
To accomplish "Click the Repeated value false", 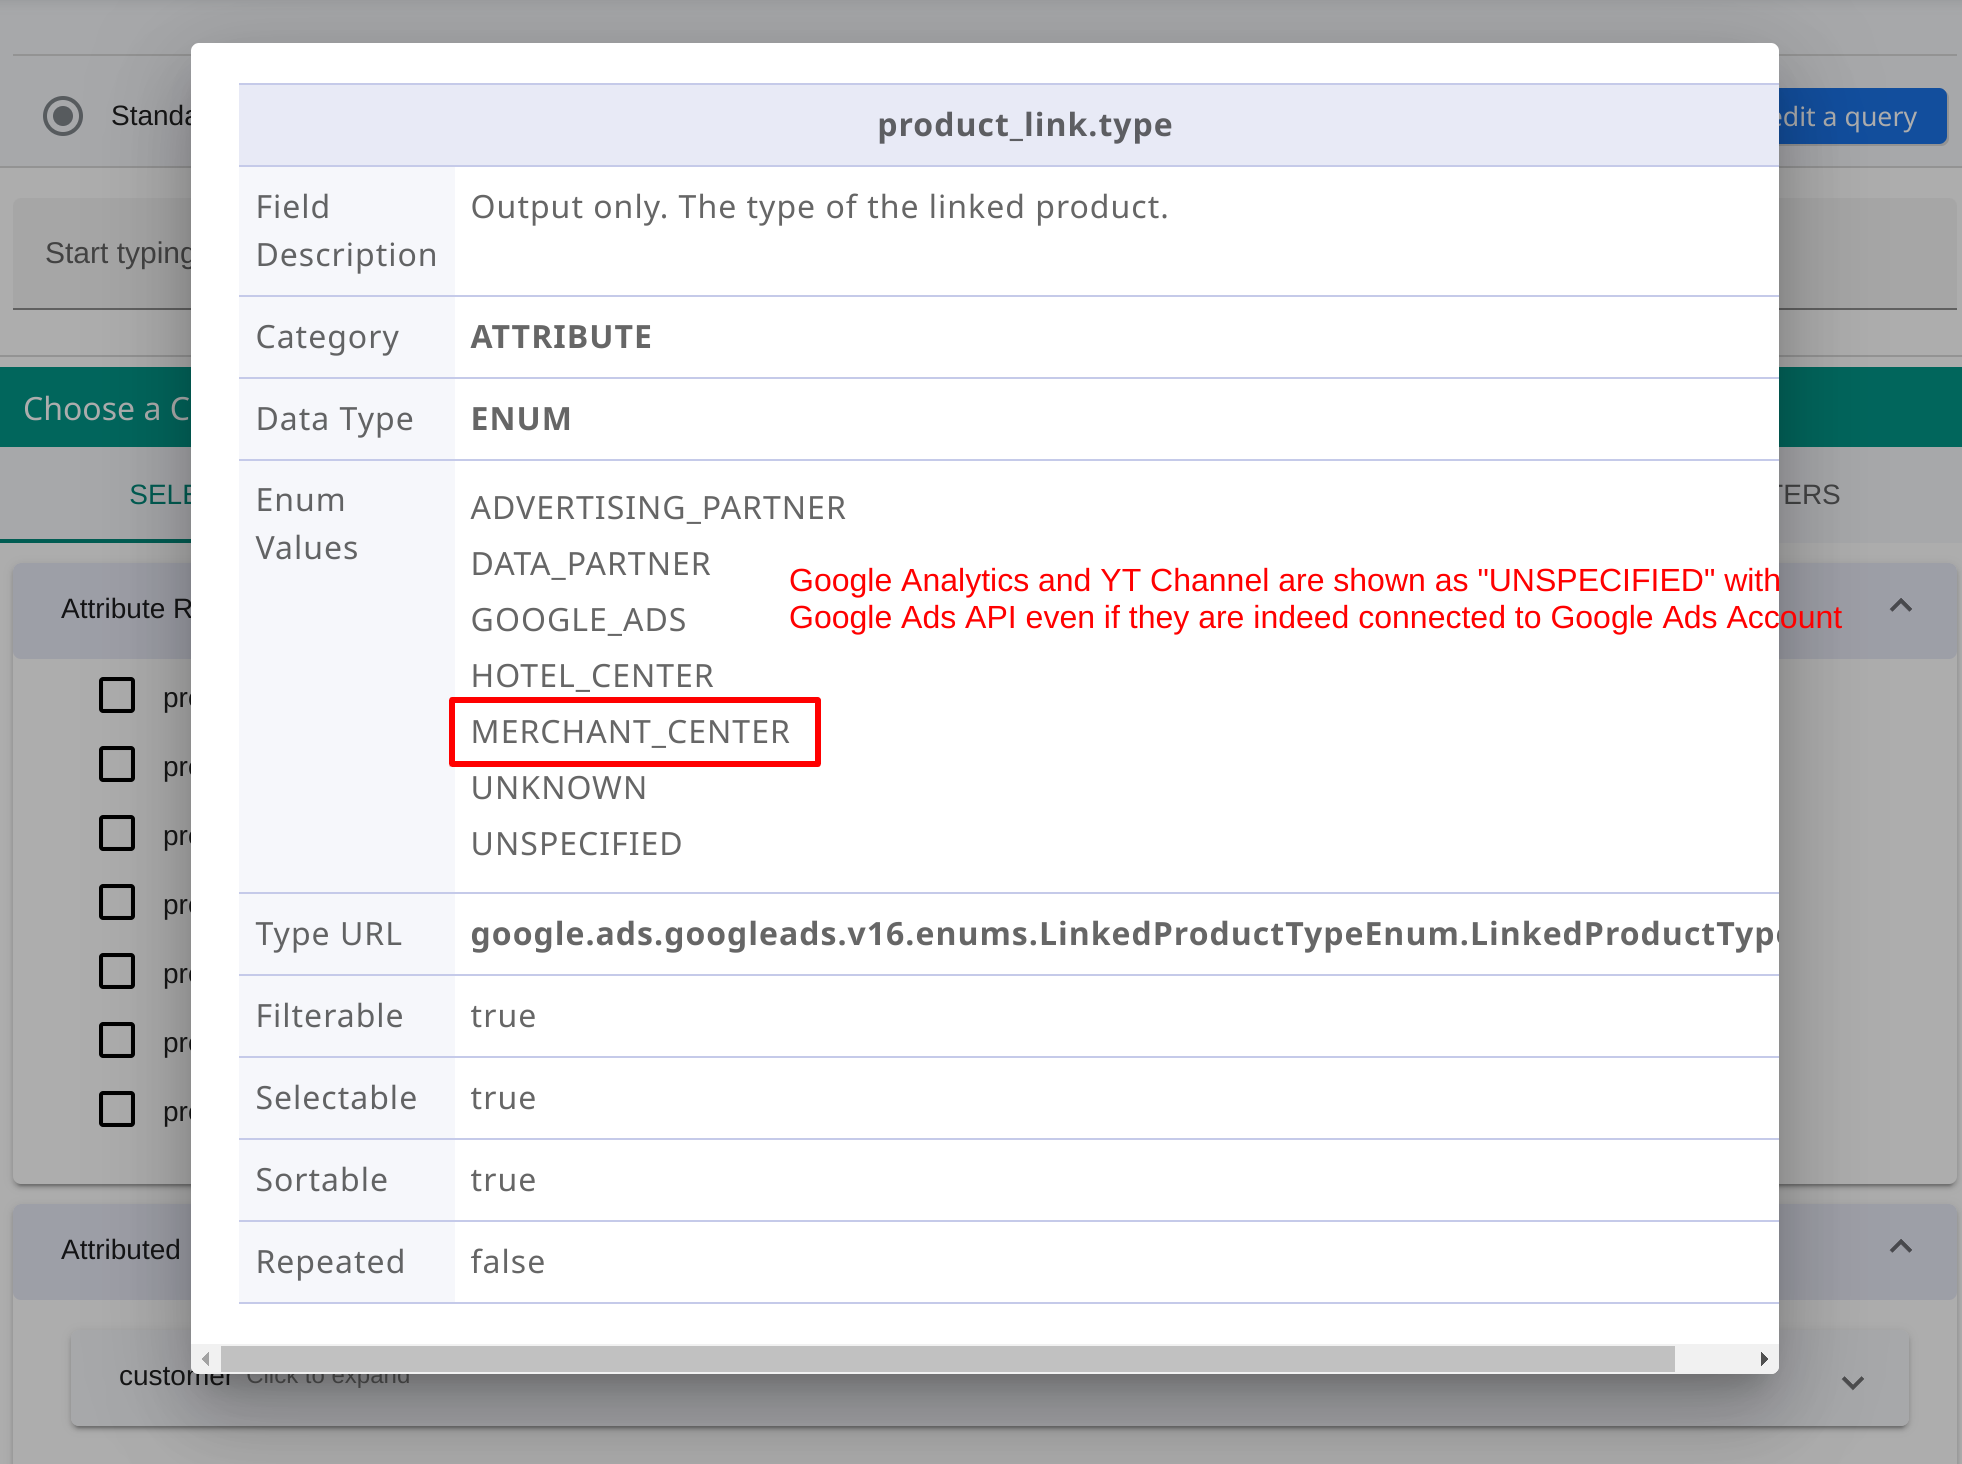I will pyautogui.click(x=508, y=1262).
